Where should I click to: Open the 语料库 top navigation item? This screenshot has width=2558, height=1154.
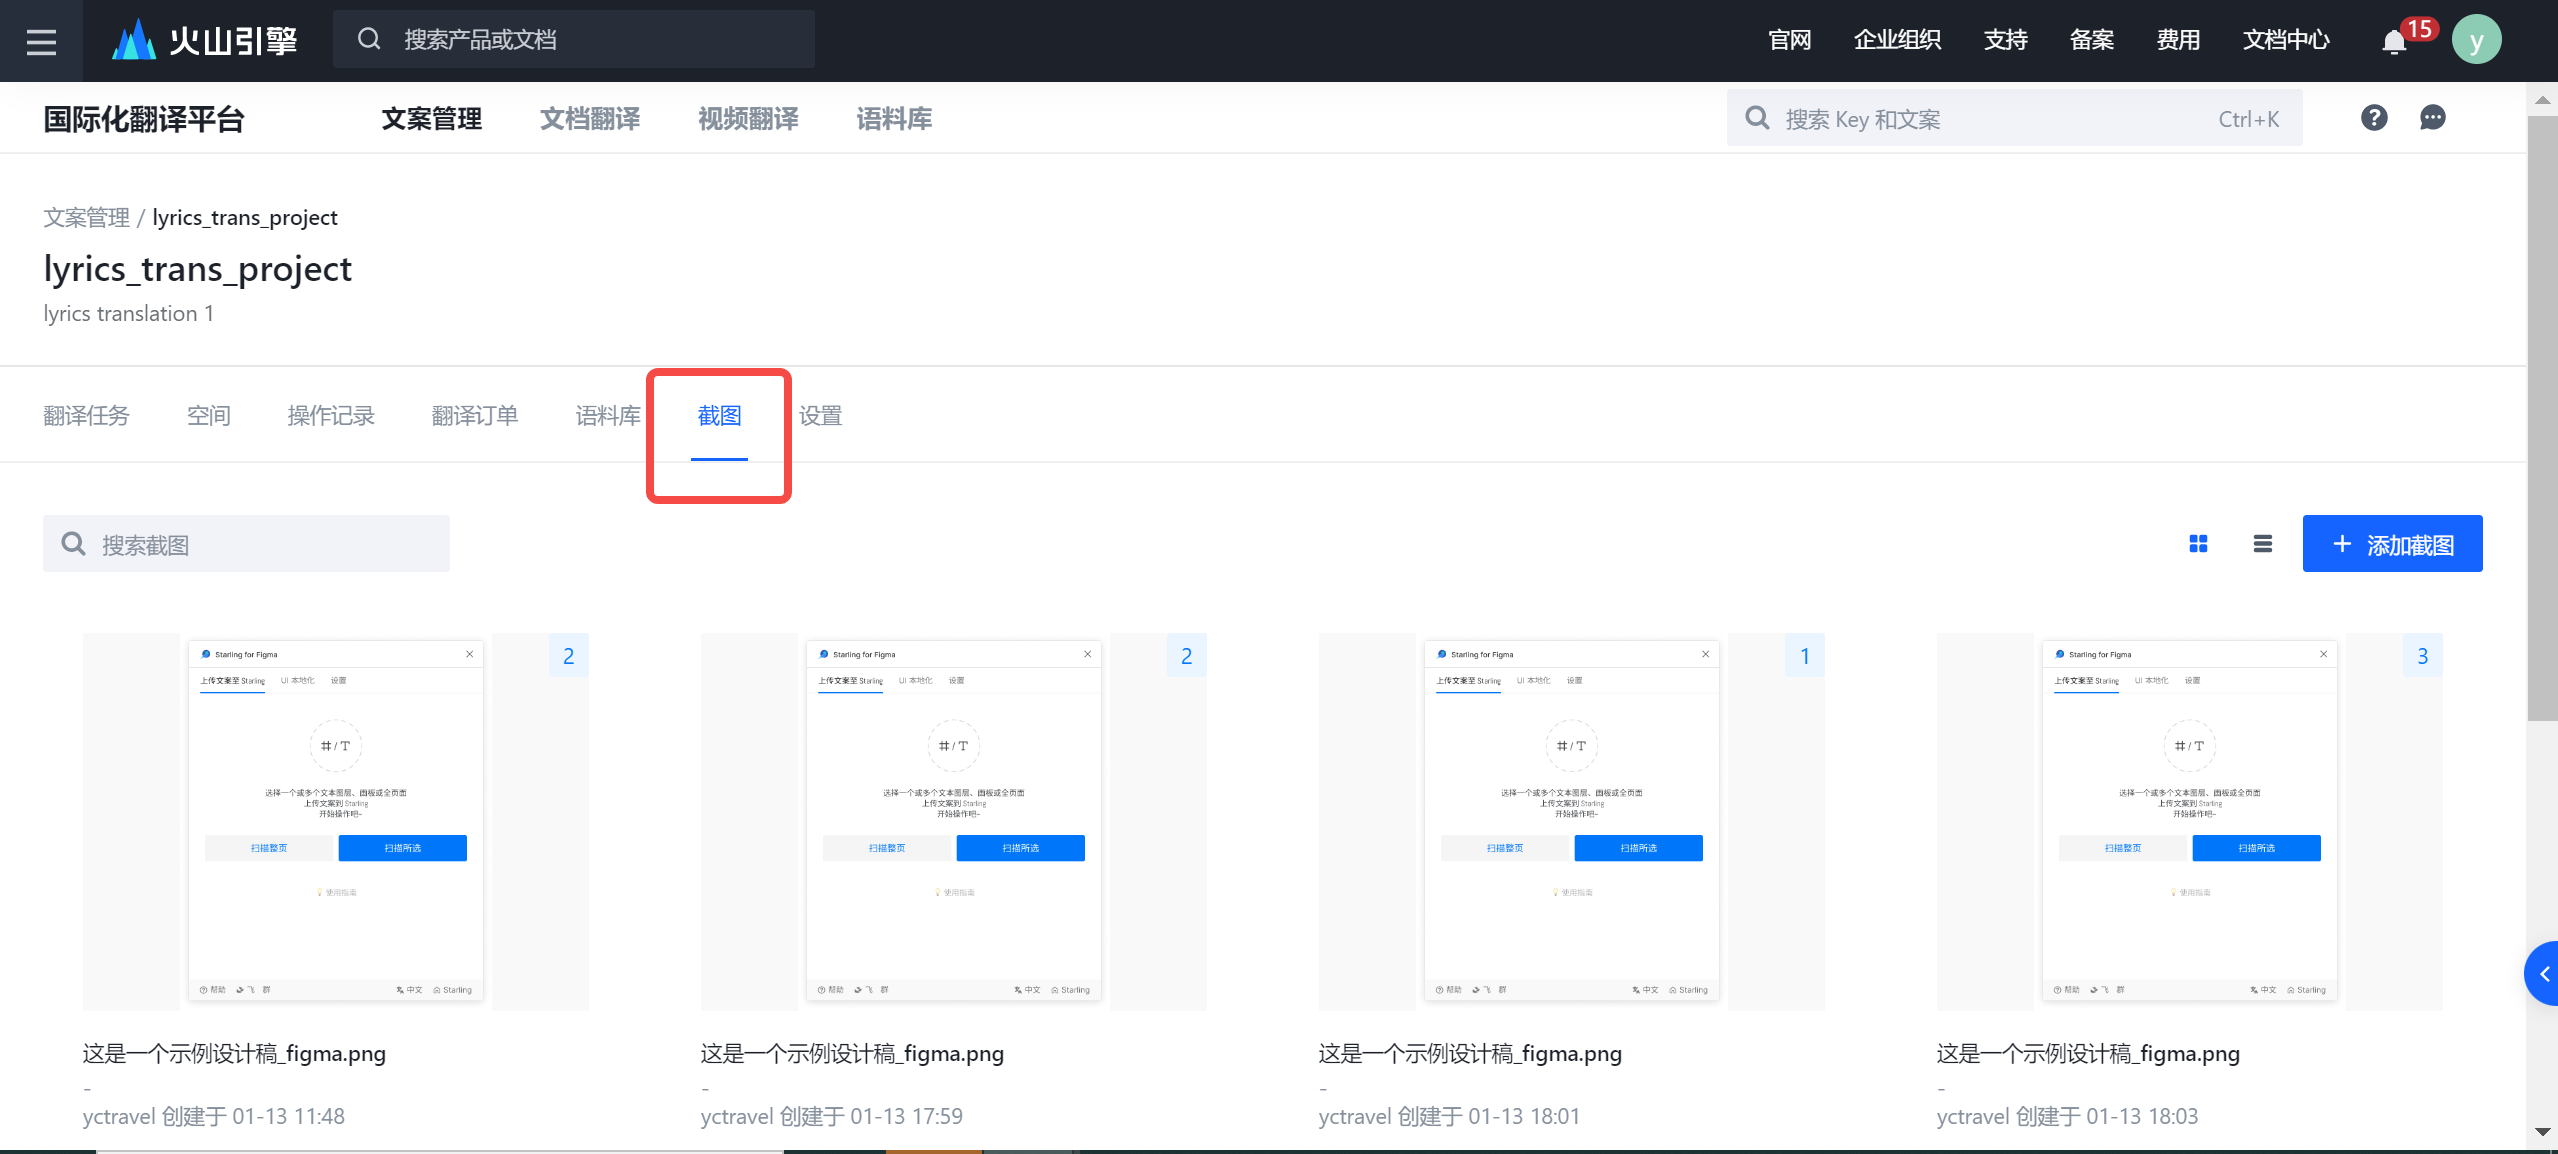[894, 119]
